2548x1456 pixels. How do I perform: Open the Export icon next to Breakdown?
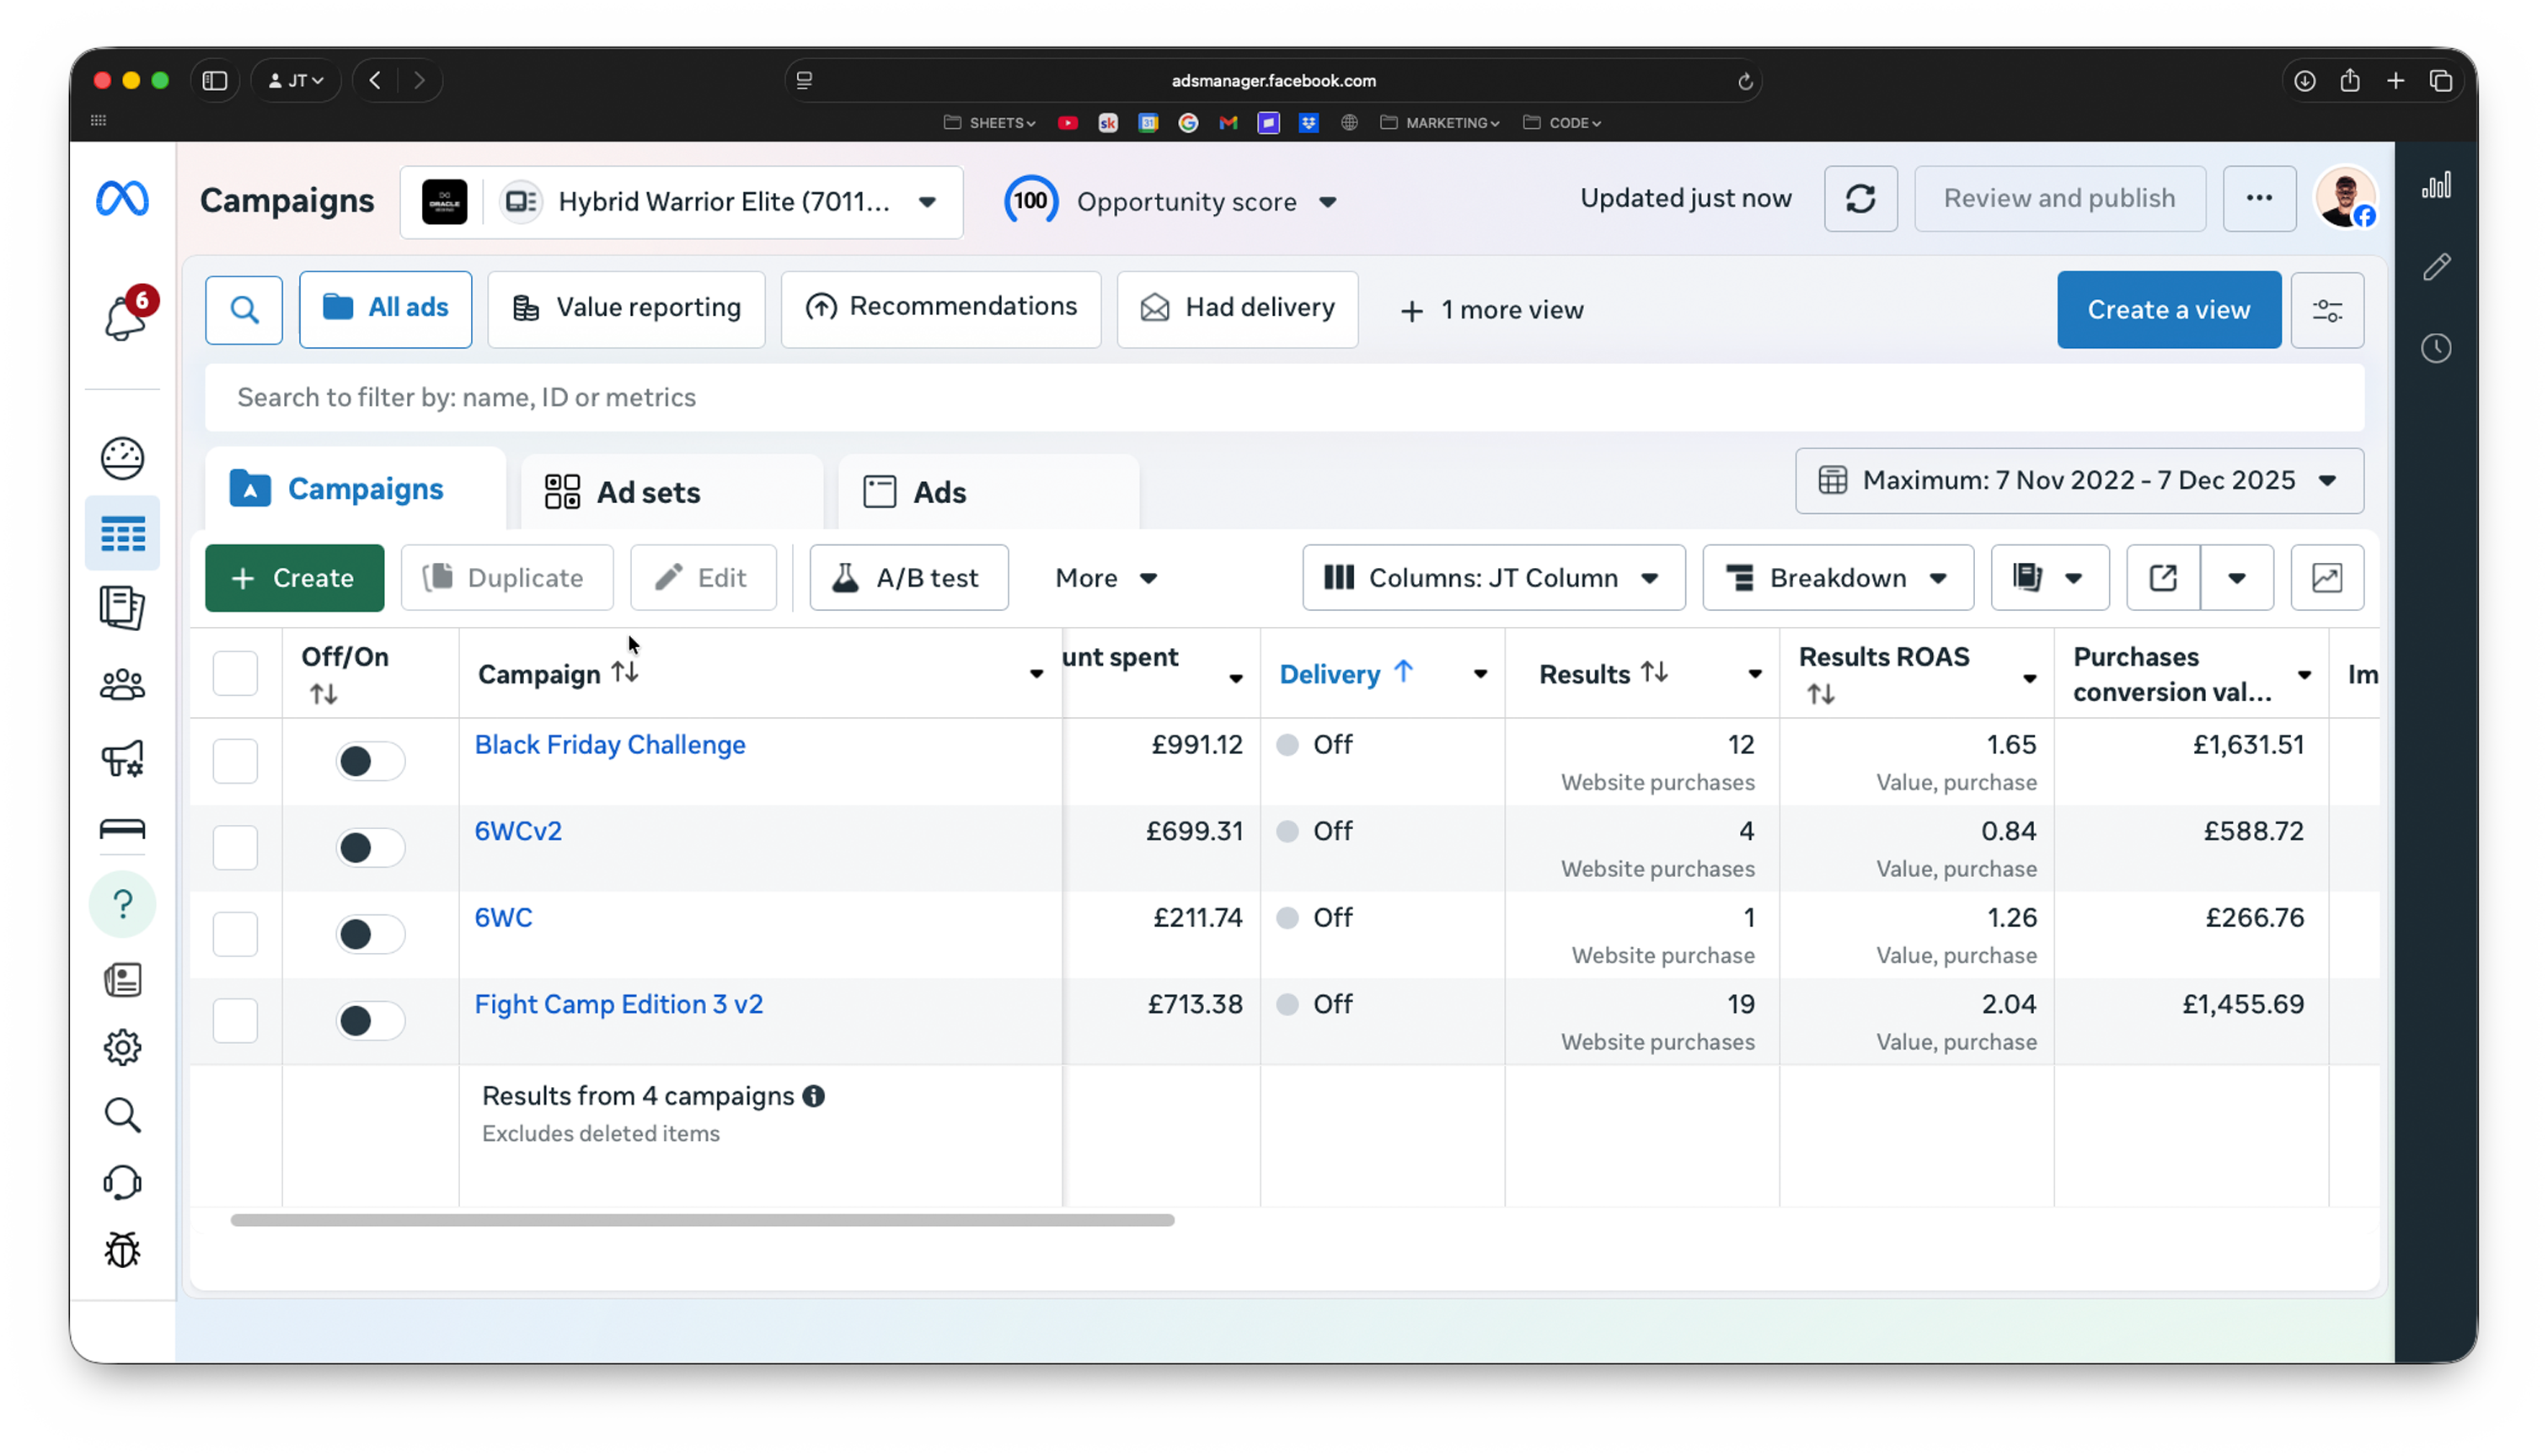click(2163, 577)
